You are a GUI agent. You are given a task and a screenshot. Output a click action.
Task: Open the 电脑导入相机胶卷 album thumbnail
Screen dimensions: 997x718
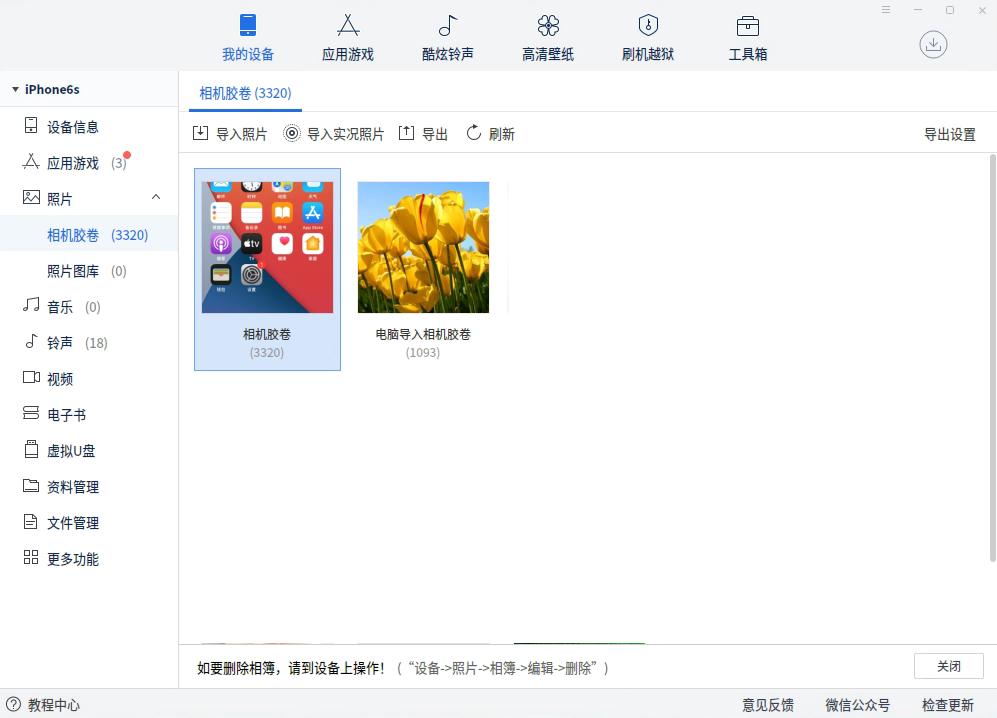tap(422, 246)
